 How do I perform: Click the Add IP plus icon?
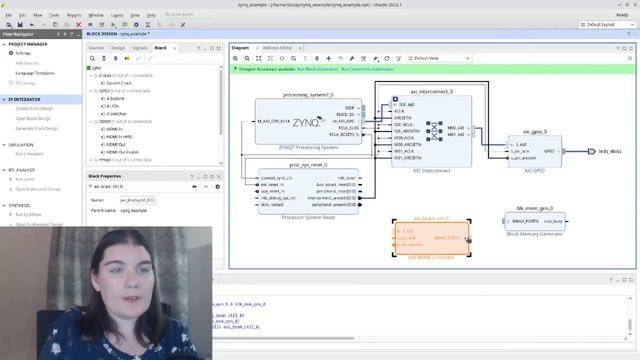pos(329,58)
